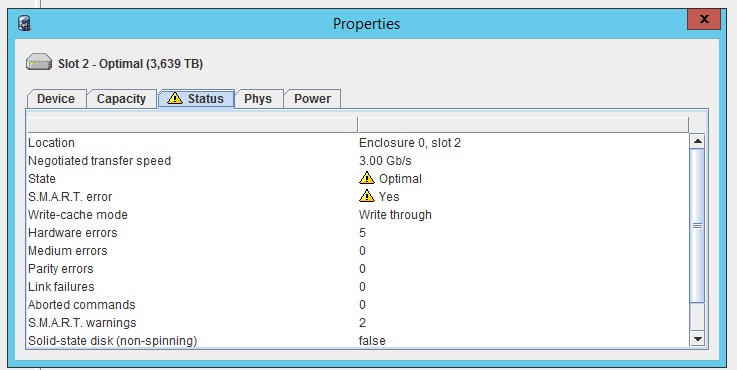Select the Status tab
Image resolution: width=737 pixels, height=370 pixels.
196,98
